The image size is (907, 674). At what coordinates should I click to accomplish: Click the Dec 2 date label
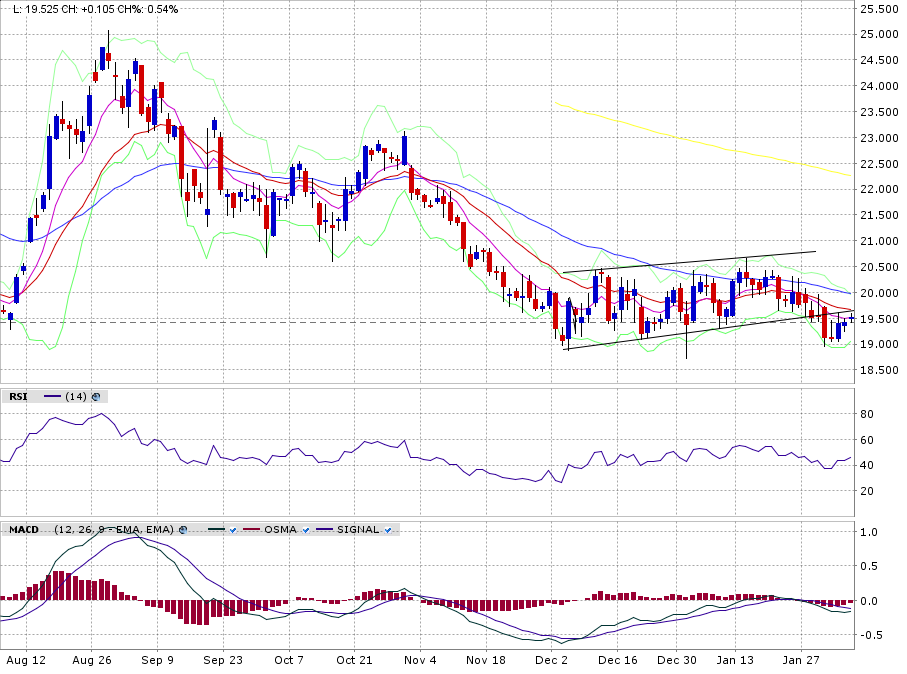coord(552,660)
